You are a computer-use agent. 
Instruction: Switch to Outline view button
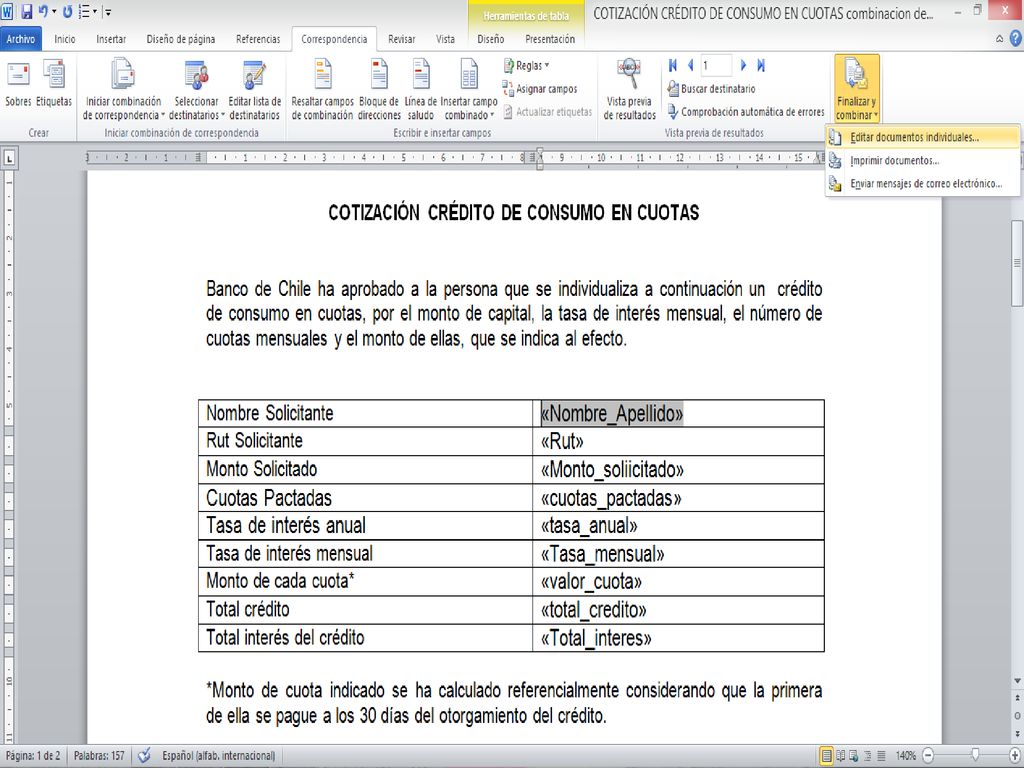pyautogui.click(x=868, y=756)
